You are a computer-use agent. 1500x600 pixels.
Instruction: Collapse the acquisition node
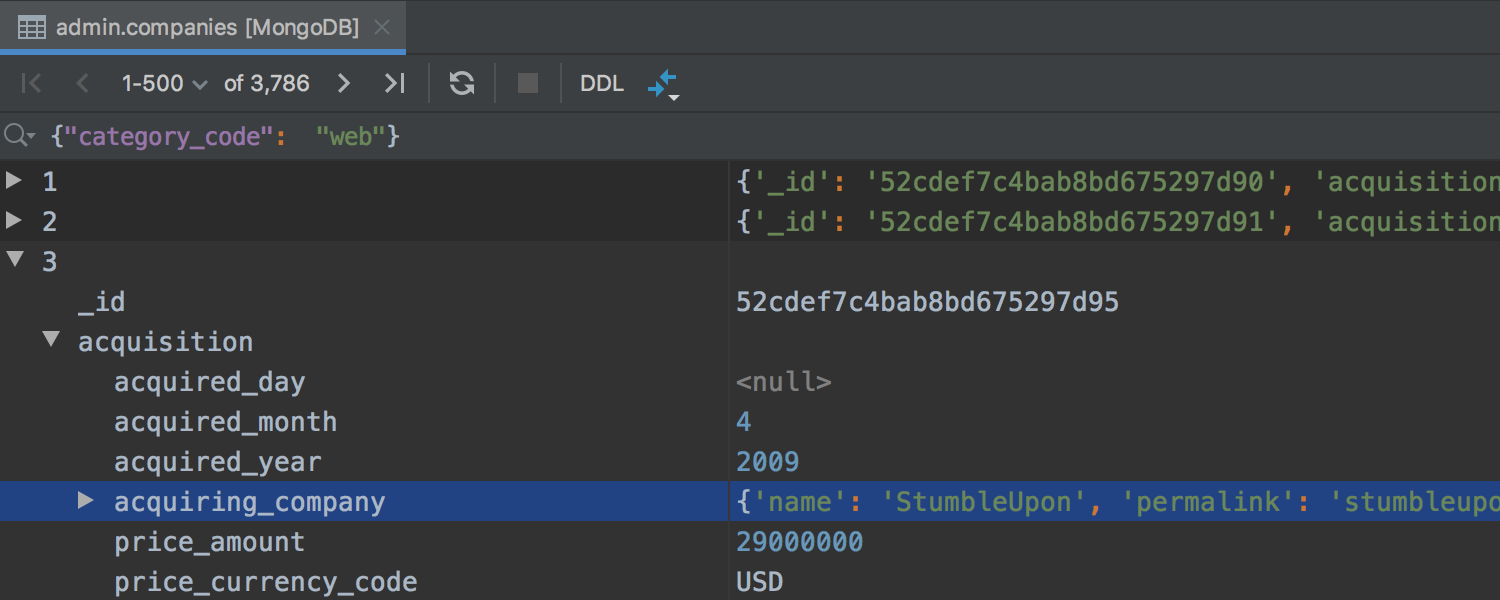coord(51,340)
